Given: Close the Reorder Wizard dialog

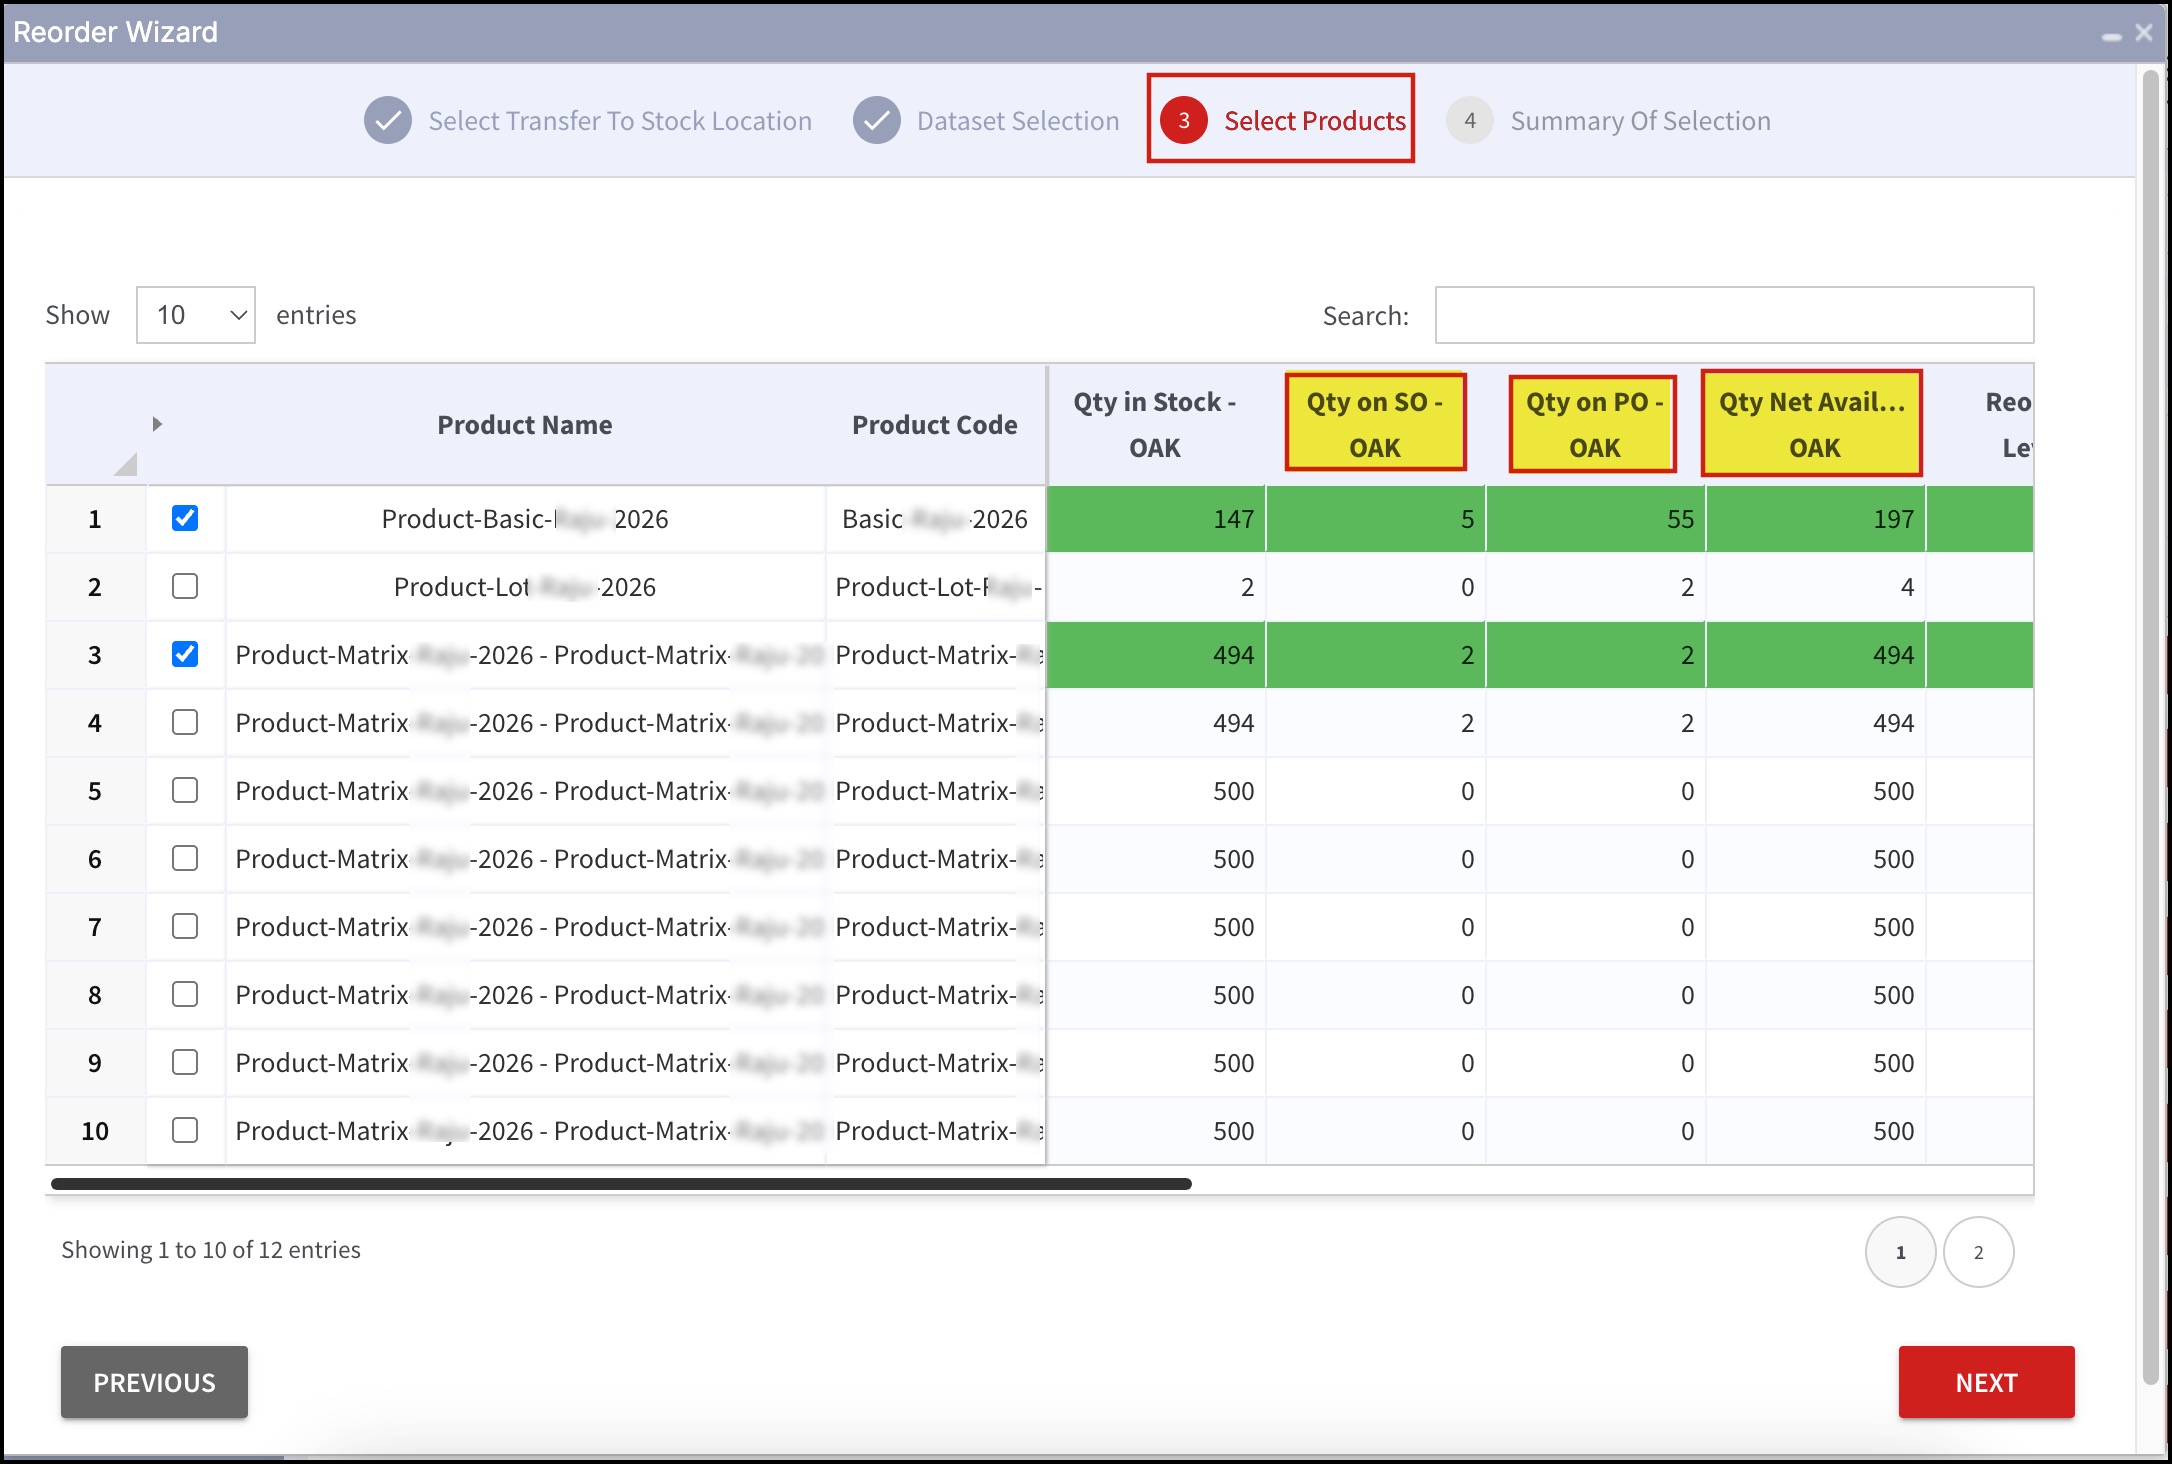Looking at the screenshot, I should [2143, 32].
